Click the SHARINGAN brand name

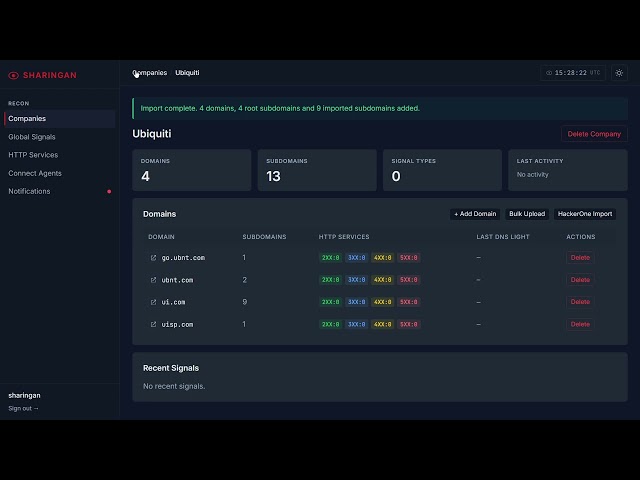coord(50,76)
